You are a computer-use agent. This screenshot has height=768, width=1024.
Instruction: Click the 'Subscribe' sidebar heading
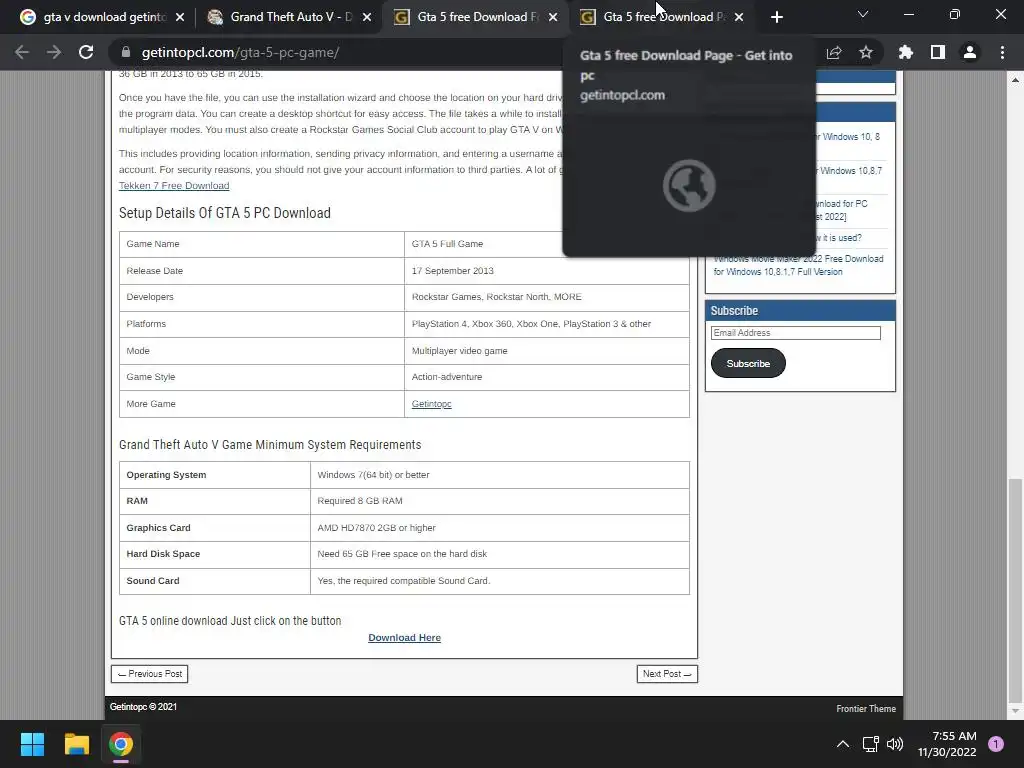734,311
